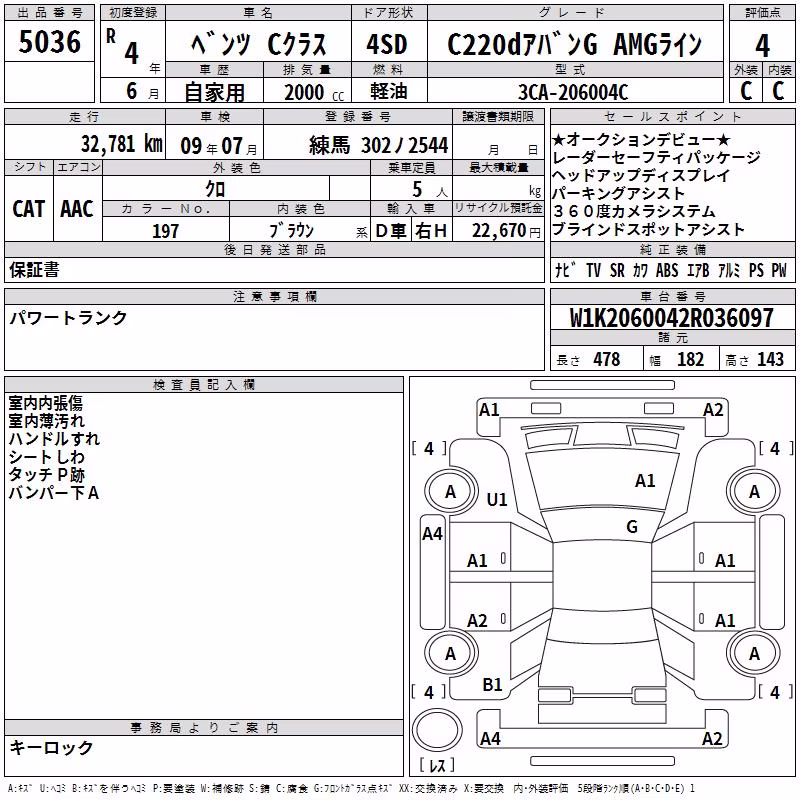Select sales point レーダーセーフティパッケージ
800x800 pixels.
click(x=656, y=157)
